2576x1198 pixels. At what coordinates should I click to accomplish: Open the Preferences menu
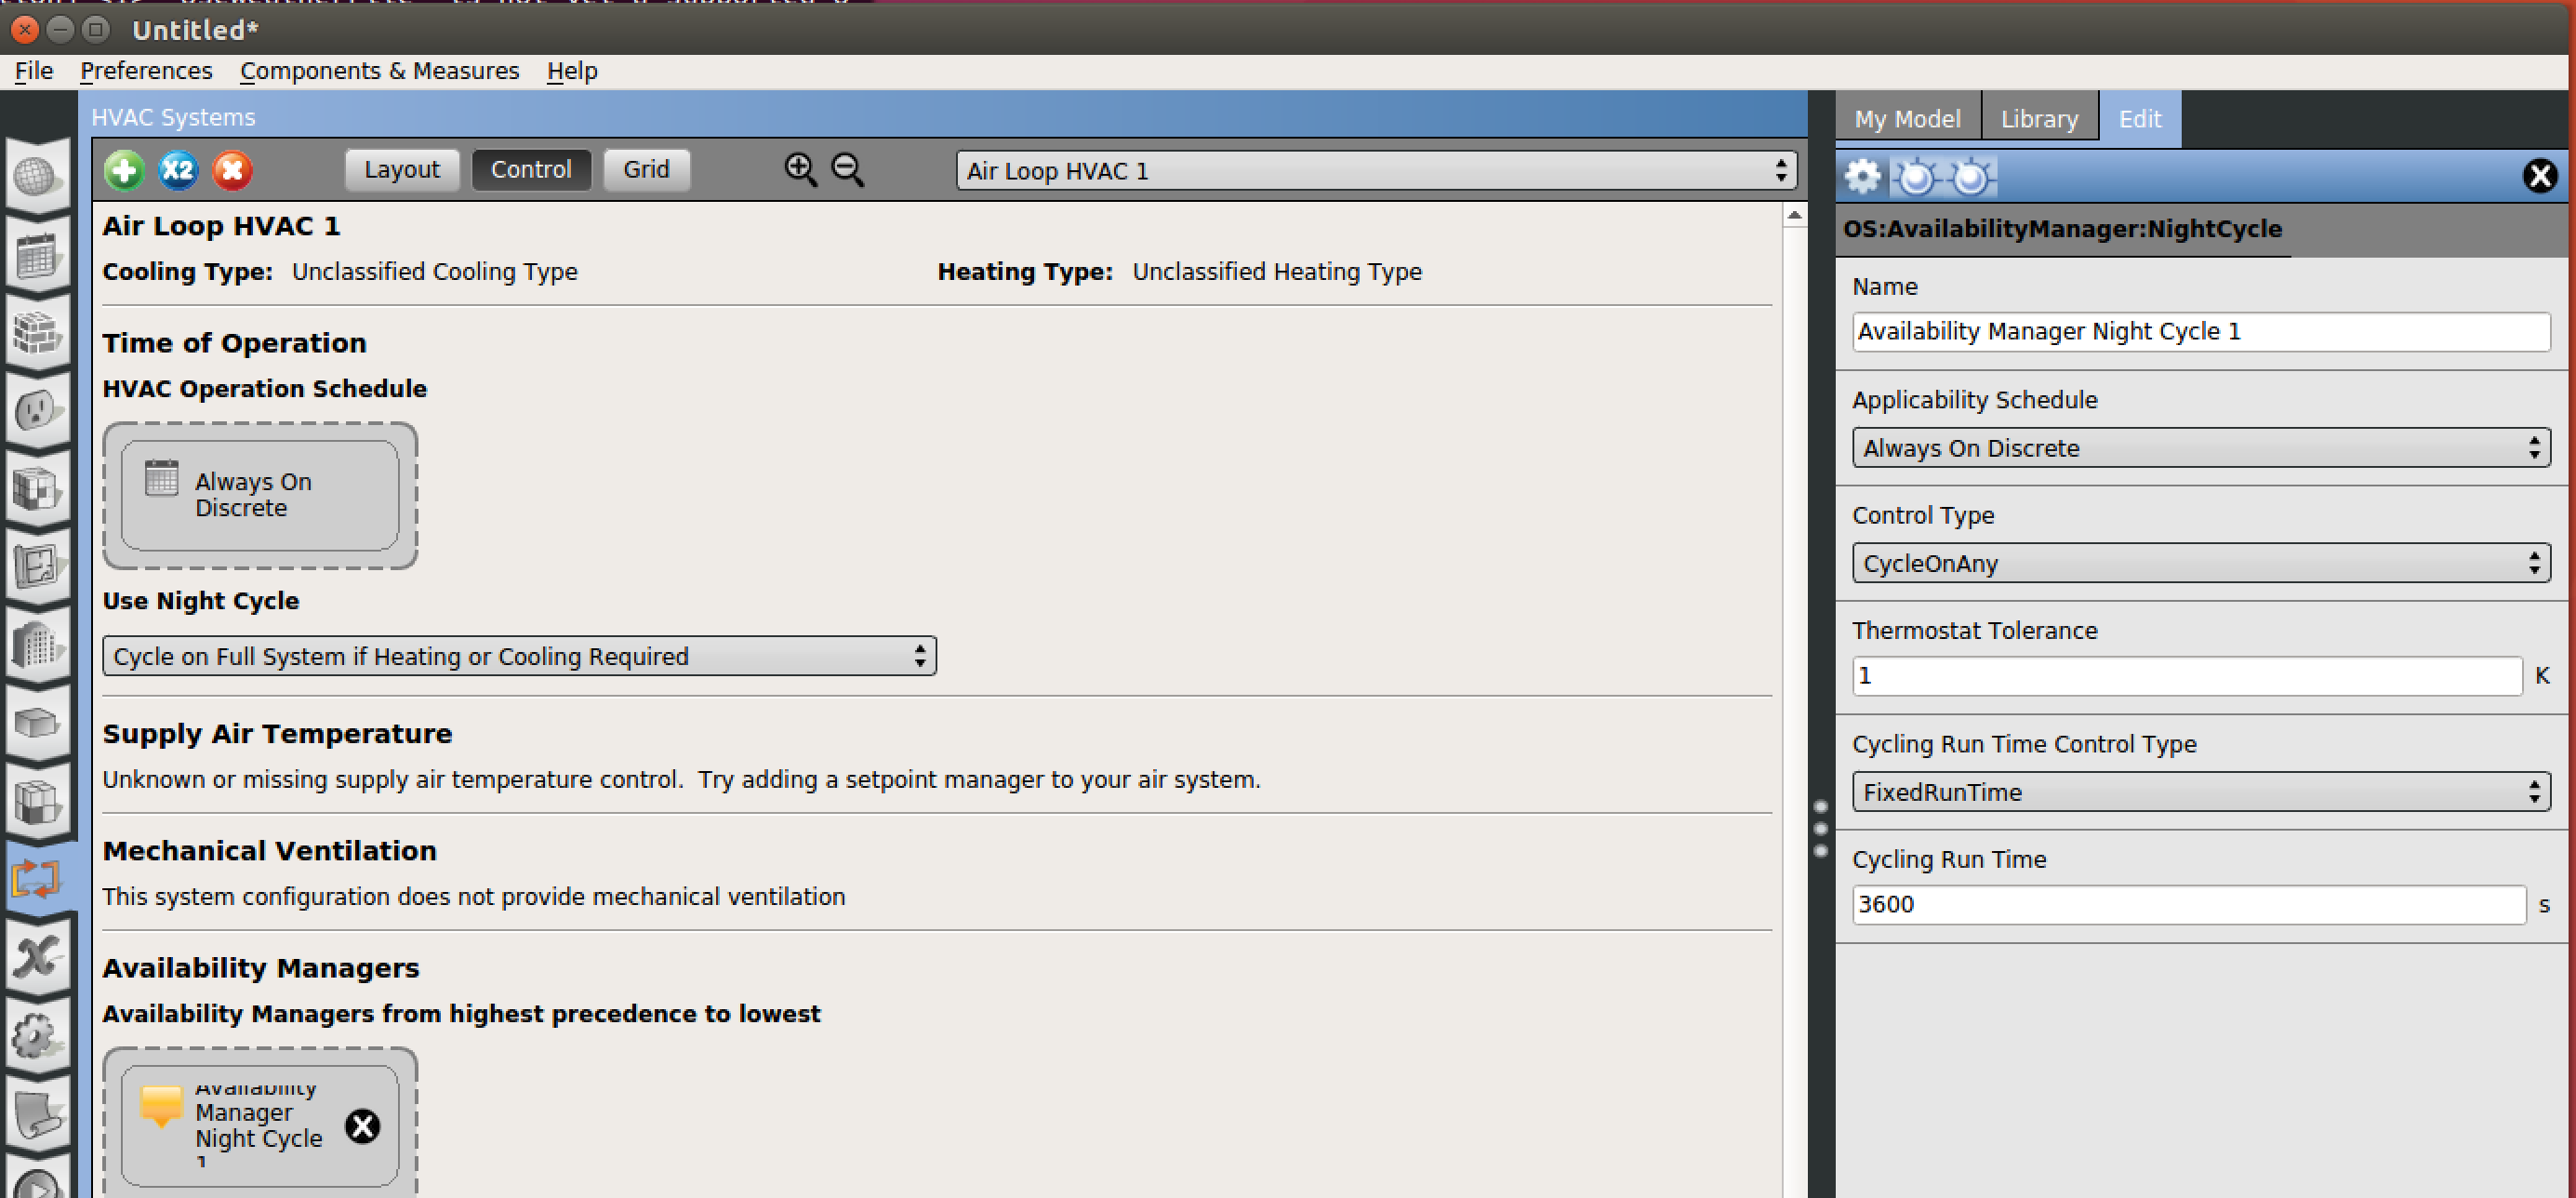145,70
